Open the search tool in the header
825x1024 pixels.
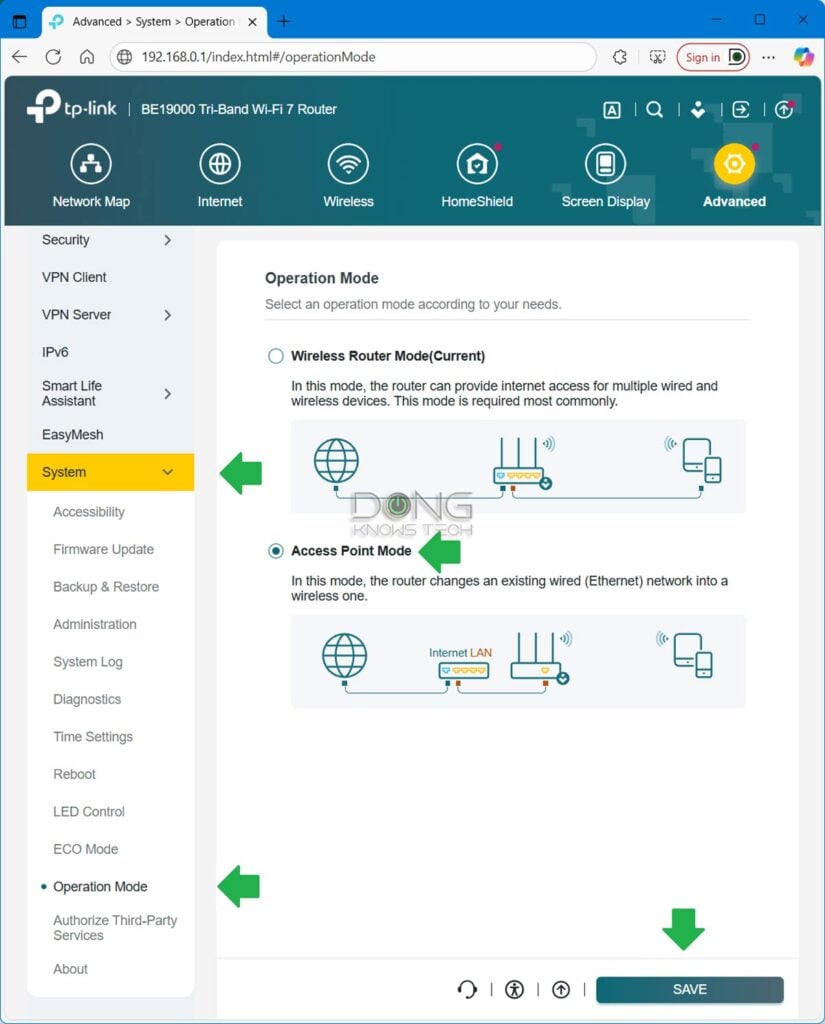pyautogui.click(x=655, y=110)
